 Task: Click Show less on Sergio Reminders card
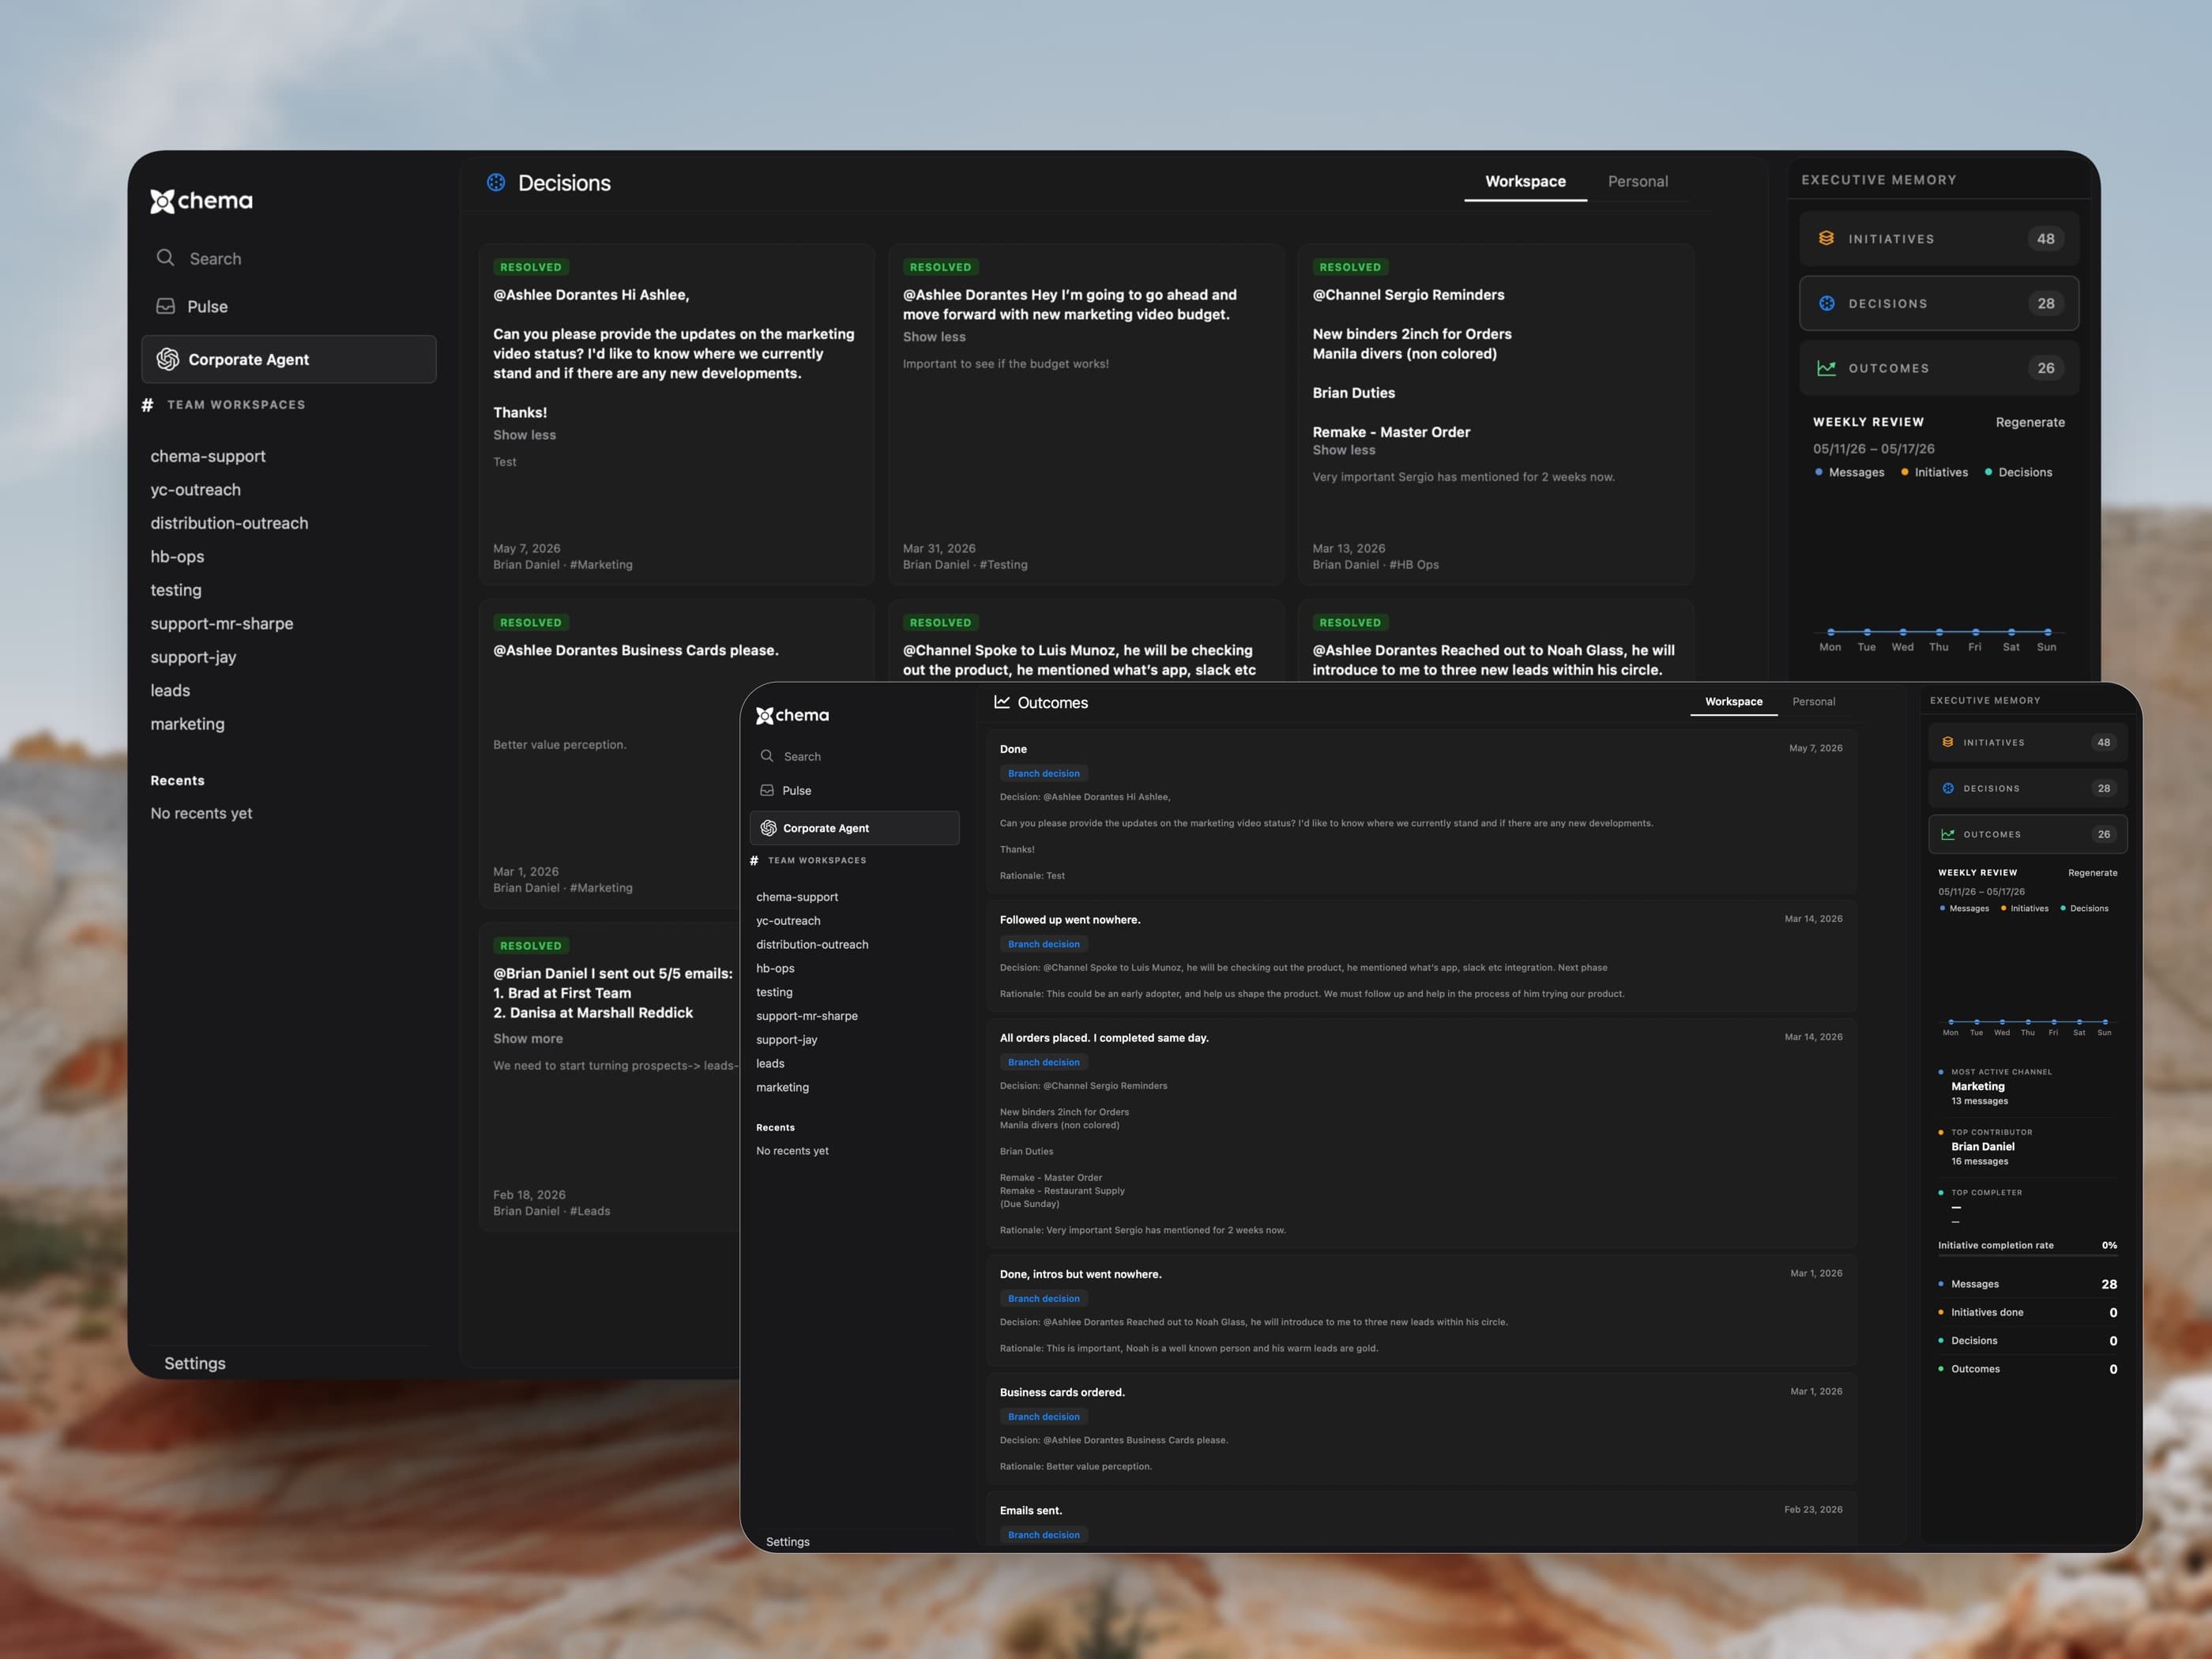click(1344, 450)
